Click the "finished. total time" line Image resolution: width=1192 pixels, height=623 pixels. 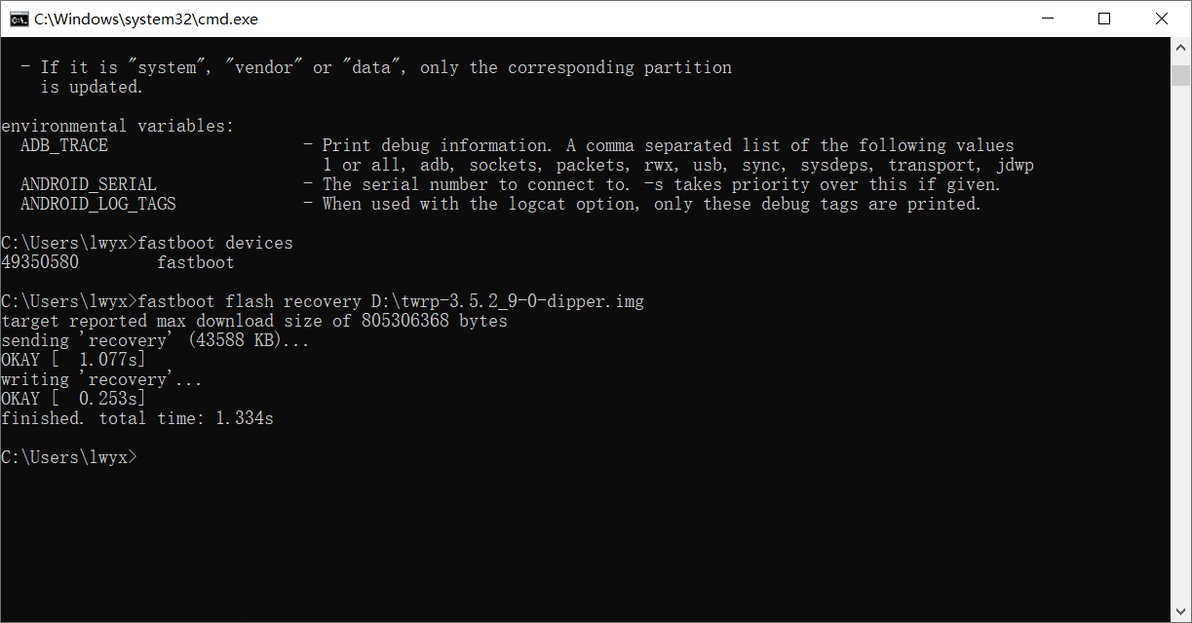coord(137,418)
